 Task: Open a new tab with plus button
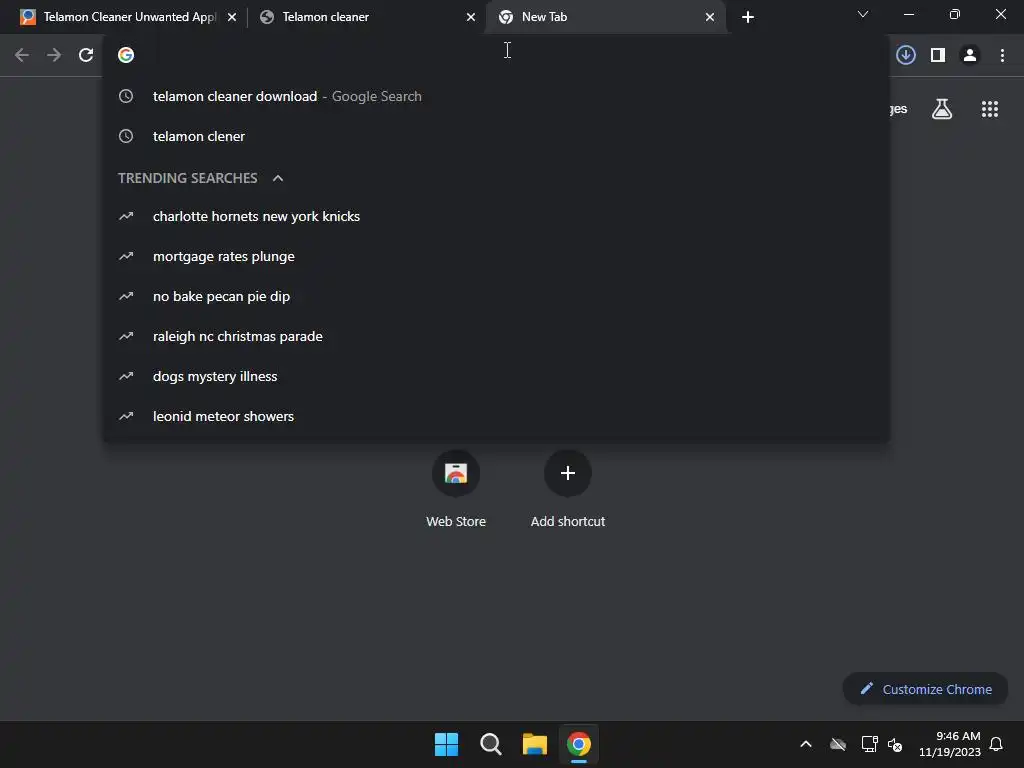pyautogui.click(x=748, y=17)
